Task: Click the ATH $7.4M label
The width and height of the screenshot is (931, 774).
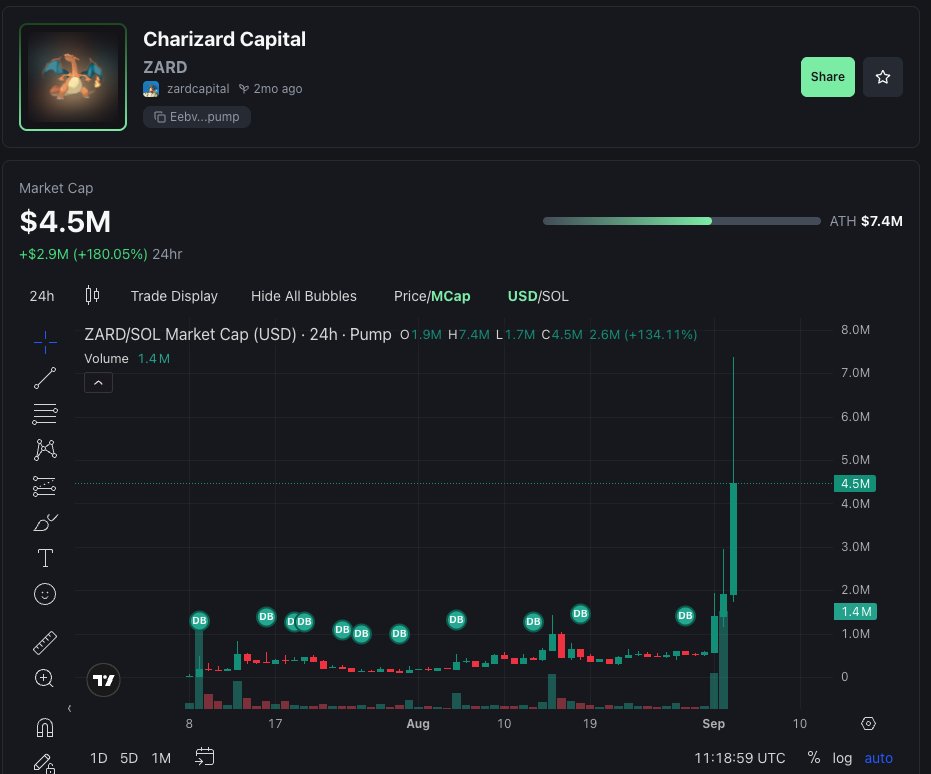Action: click(x=866, y=221)
